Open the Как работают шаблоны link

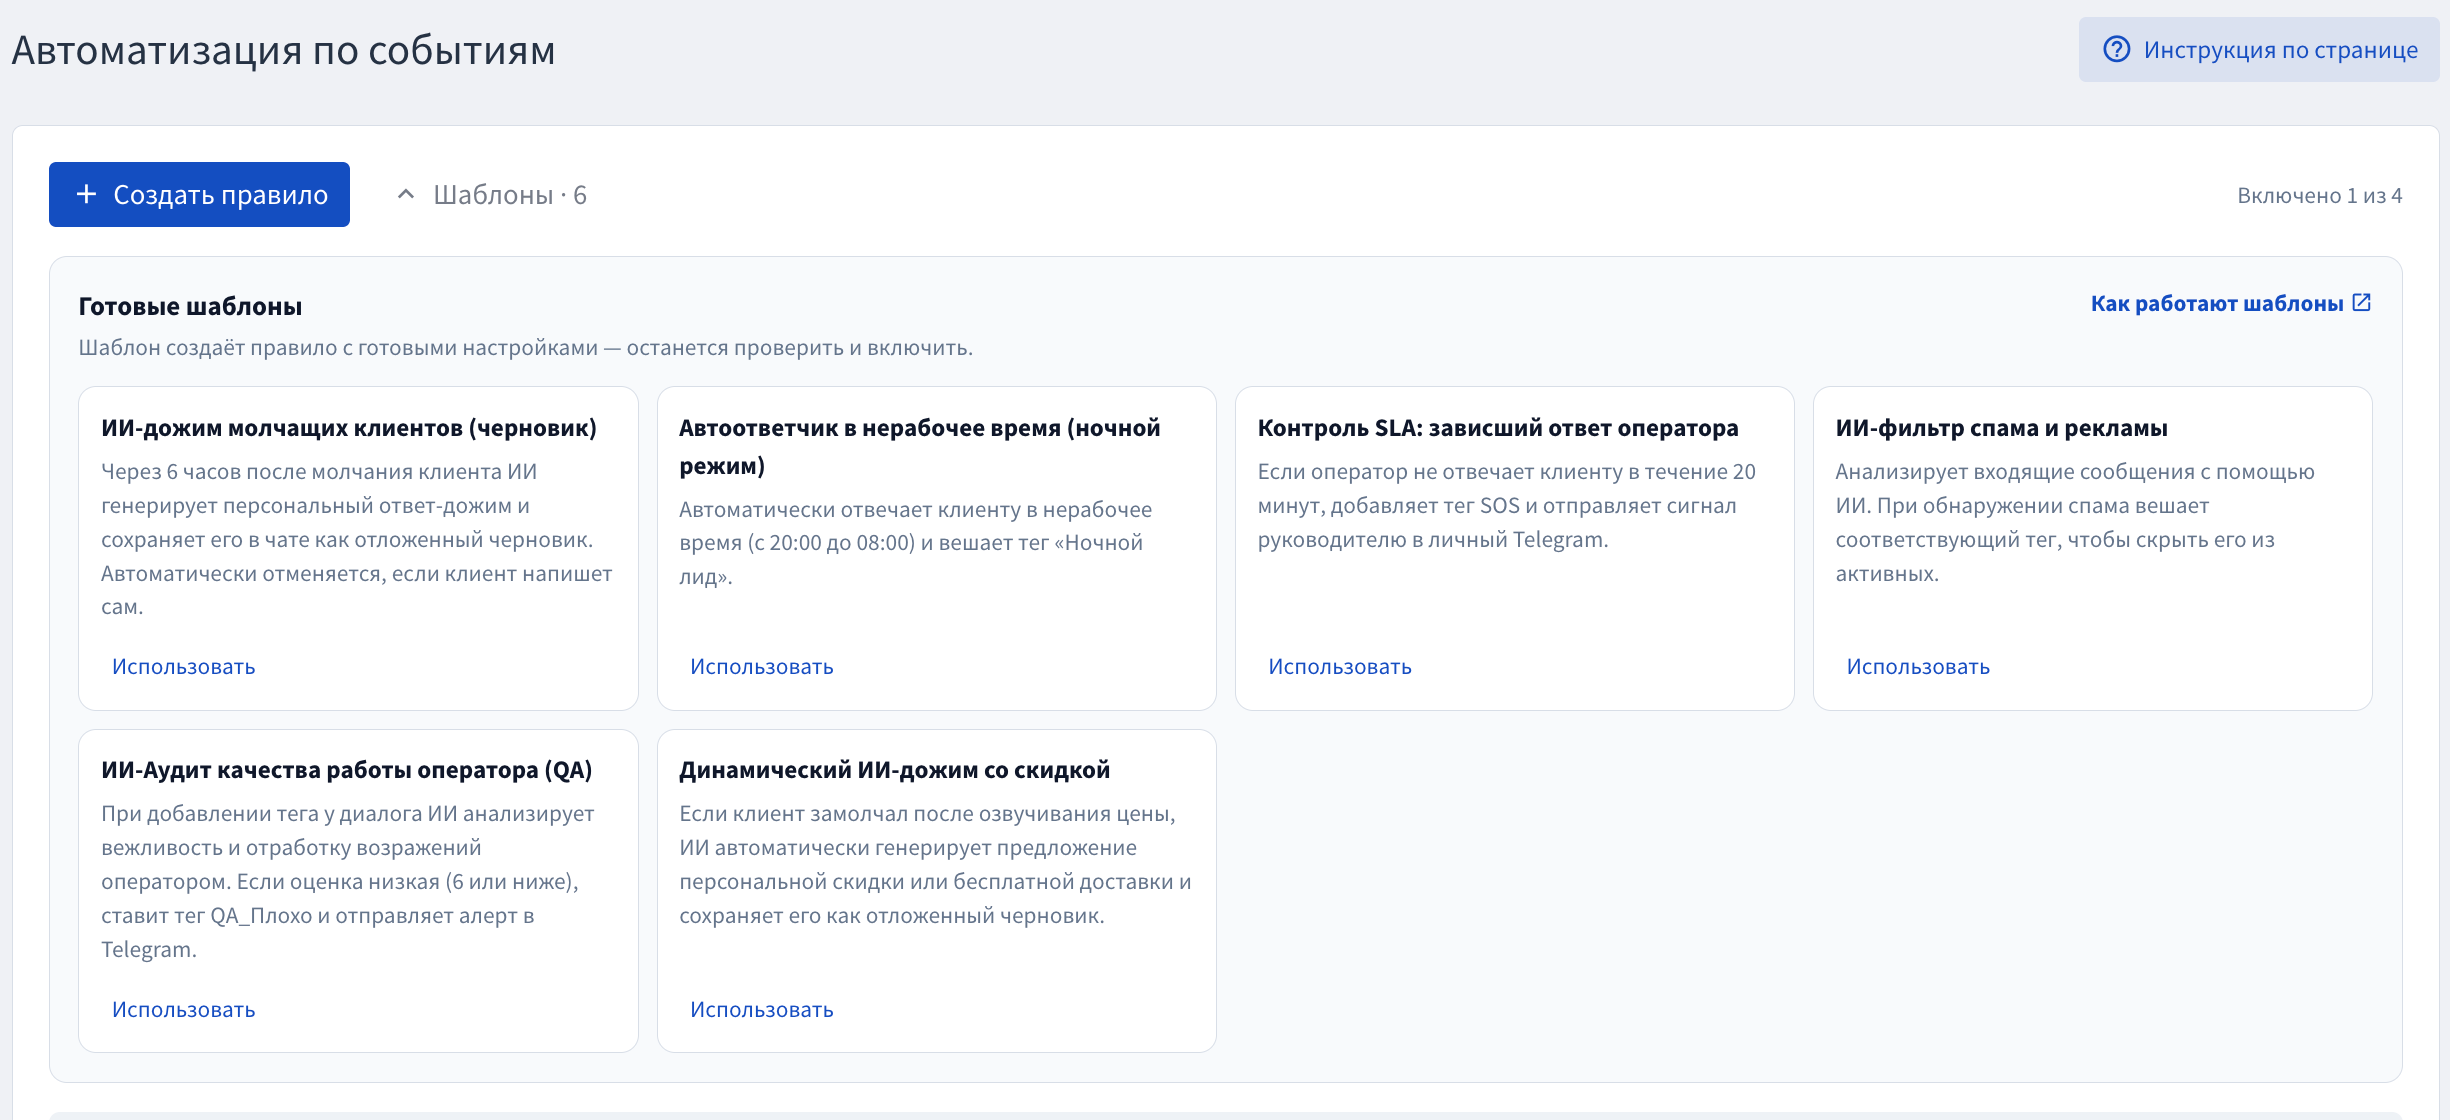[x=2231, y=303]
